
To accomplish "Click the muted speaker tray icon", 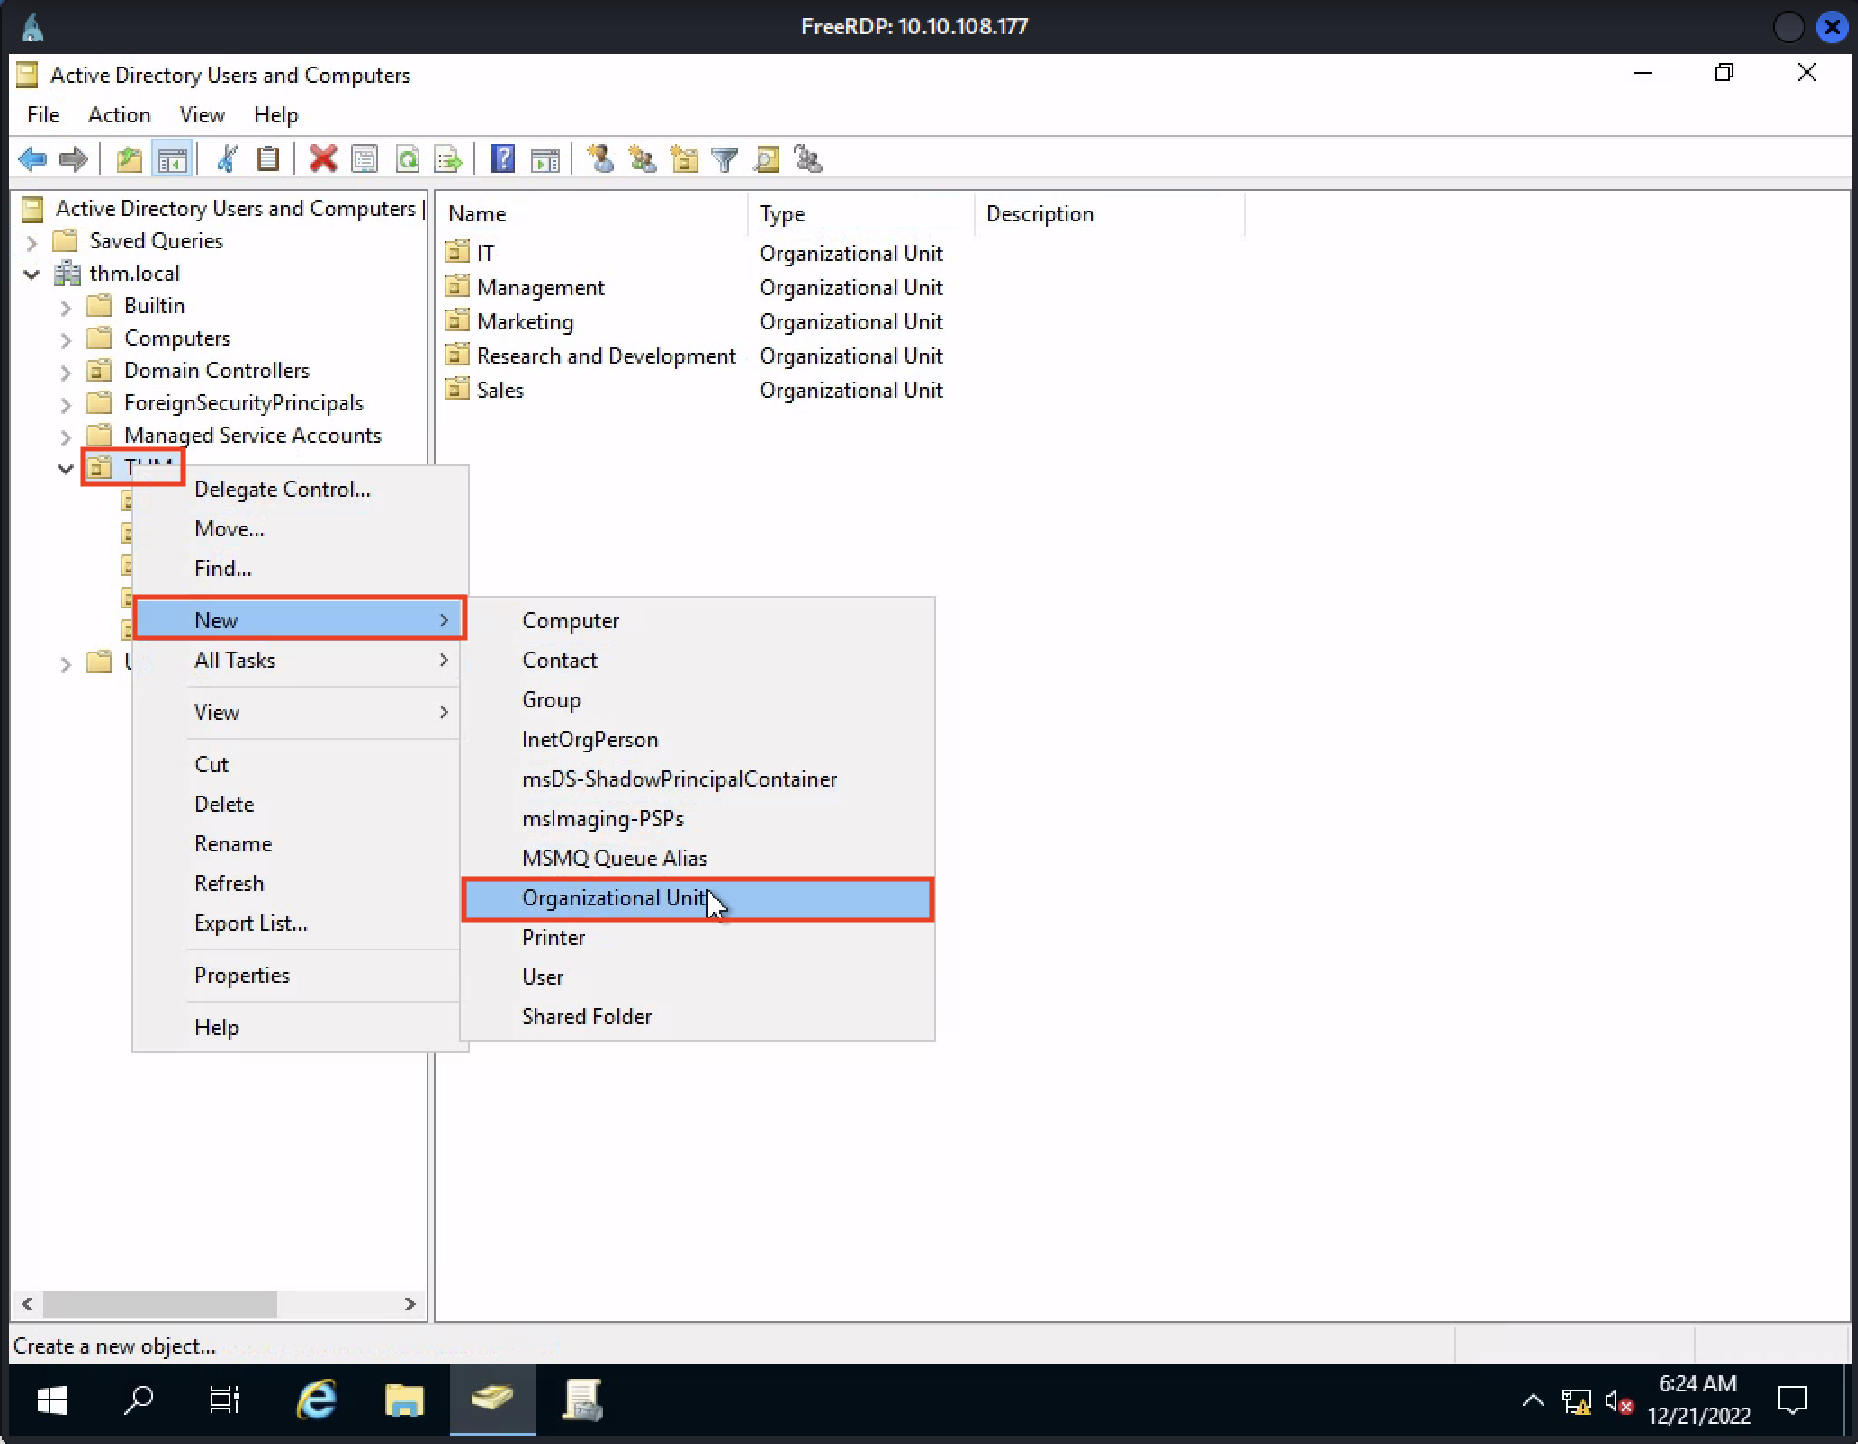I will click(1619, 1402).
